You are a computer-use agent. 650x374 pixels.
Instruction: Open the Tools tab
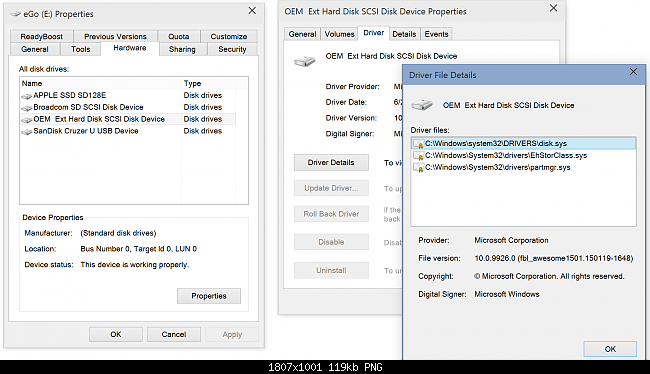point(80,49)
